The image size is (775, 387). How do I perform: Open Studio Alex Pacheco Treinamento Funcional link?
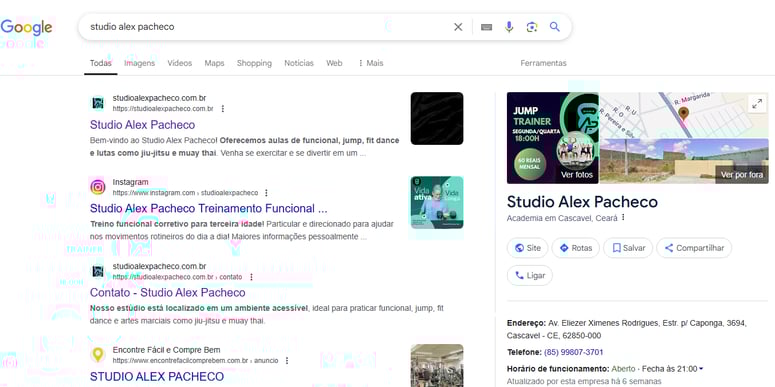(209, 208)
